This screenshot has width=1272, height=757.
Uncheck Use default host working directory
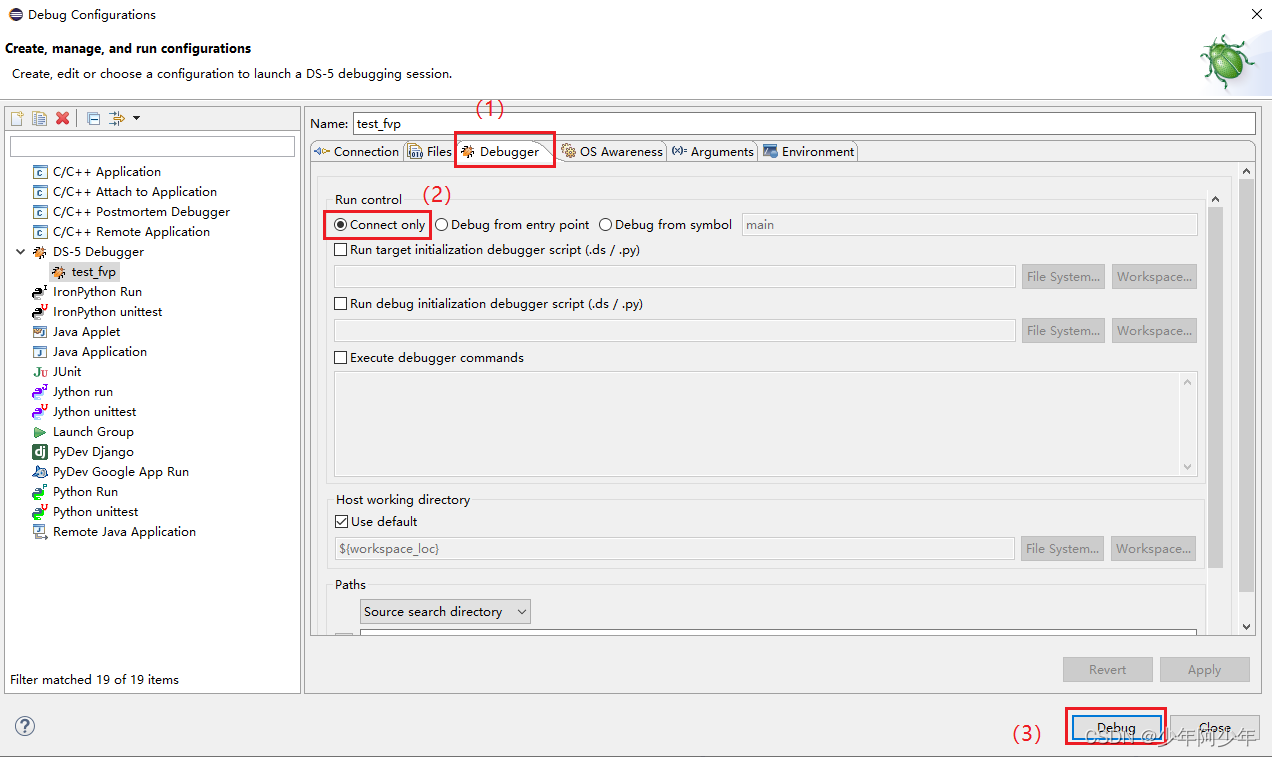pyautogui.click(x=342, y=521)
